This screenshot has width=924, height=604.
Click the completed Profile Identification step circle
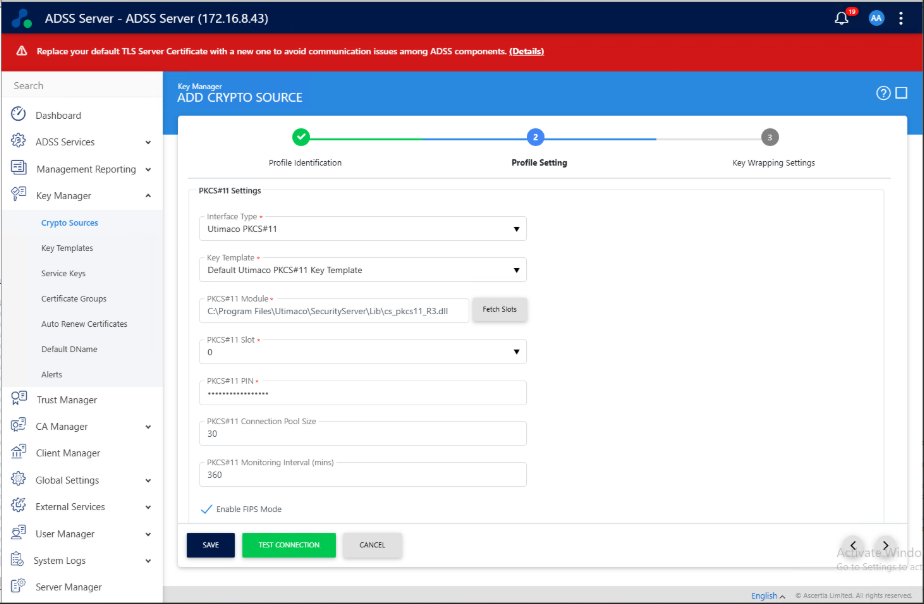coord(301,137)
